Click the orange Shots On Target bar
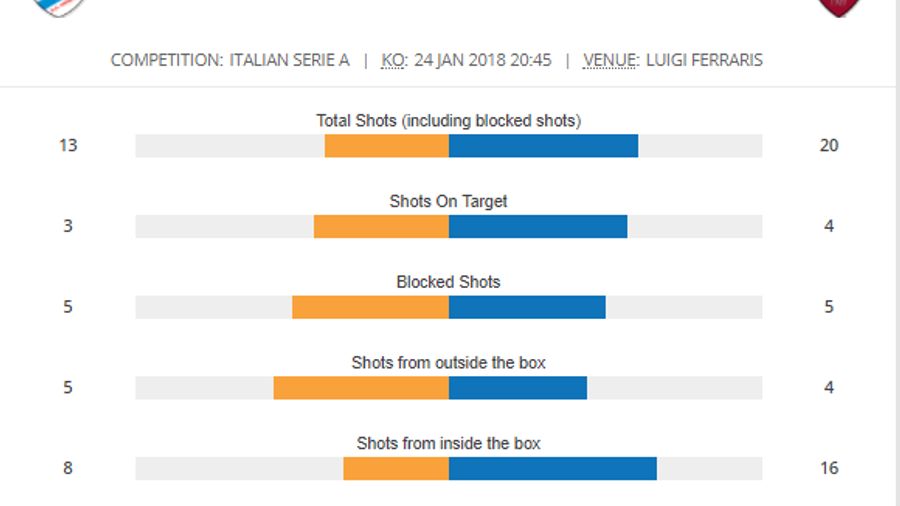 point(381,227)
